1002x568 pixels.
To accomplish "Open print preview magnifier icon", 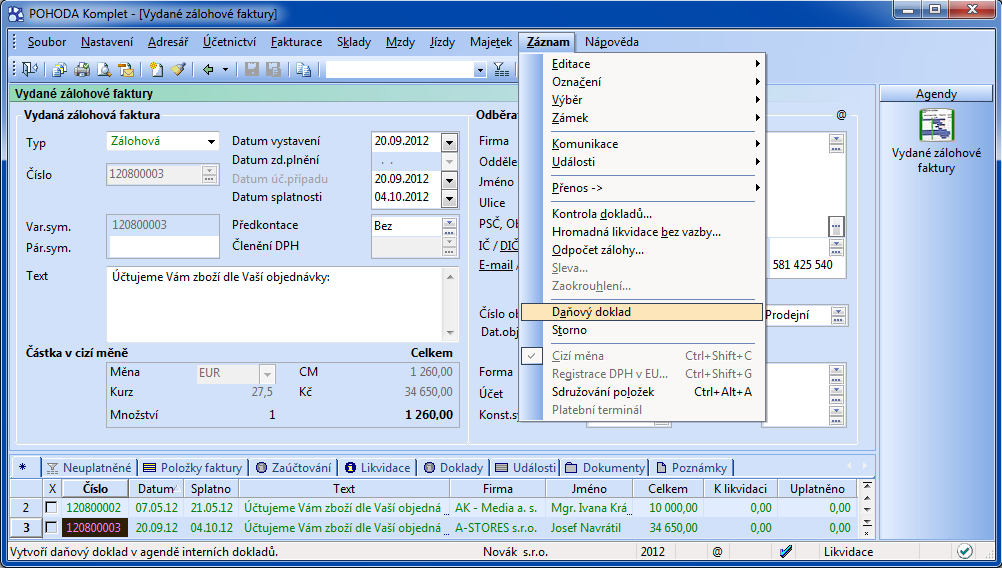I will [x=104, y=69].
